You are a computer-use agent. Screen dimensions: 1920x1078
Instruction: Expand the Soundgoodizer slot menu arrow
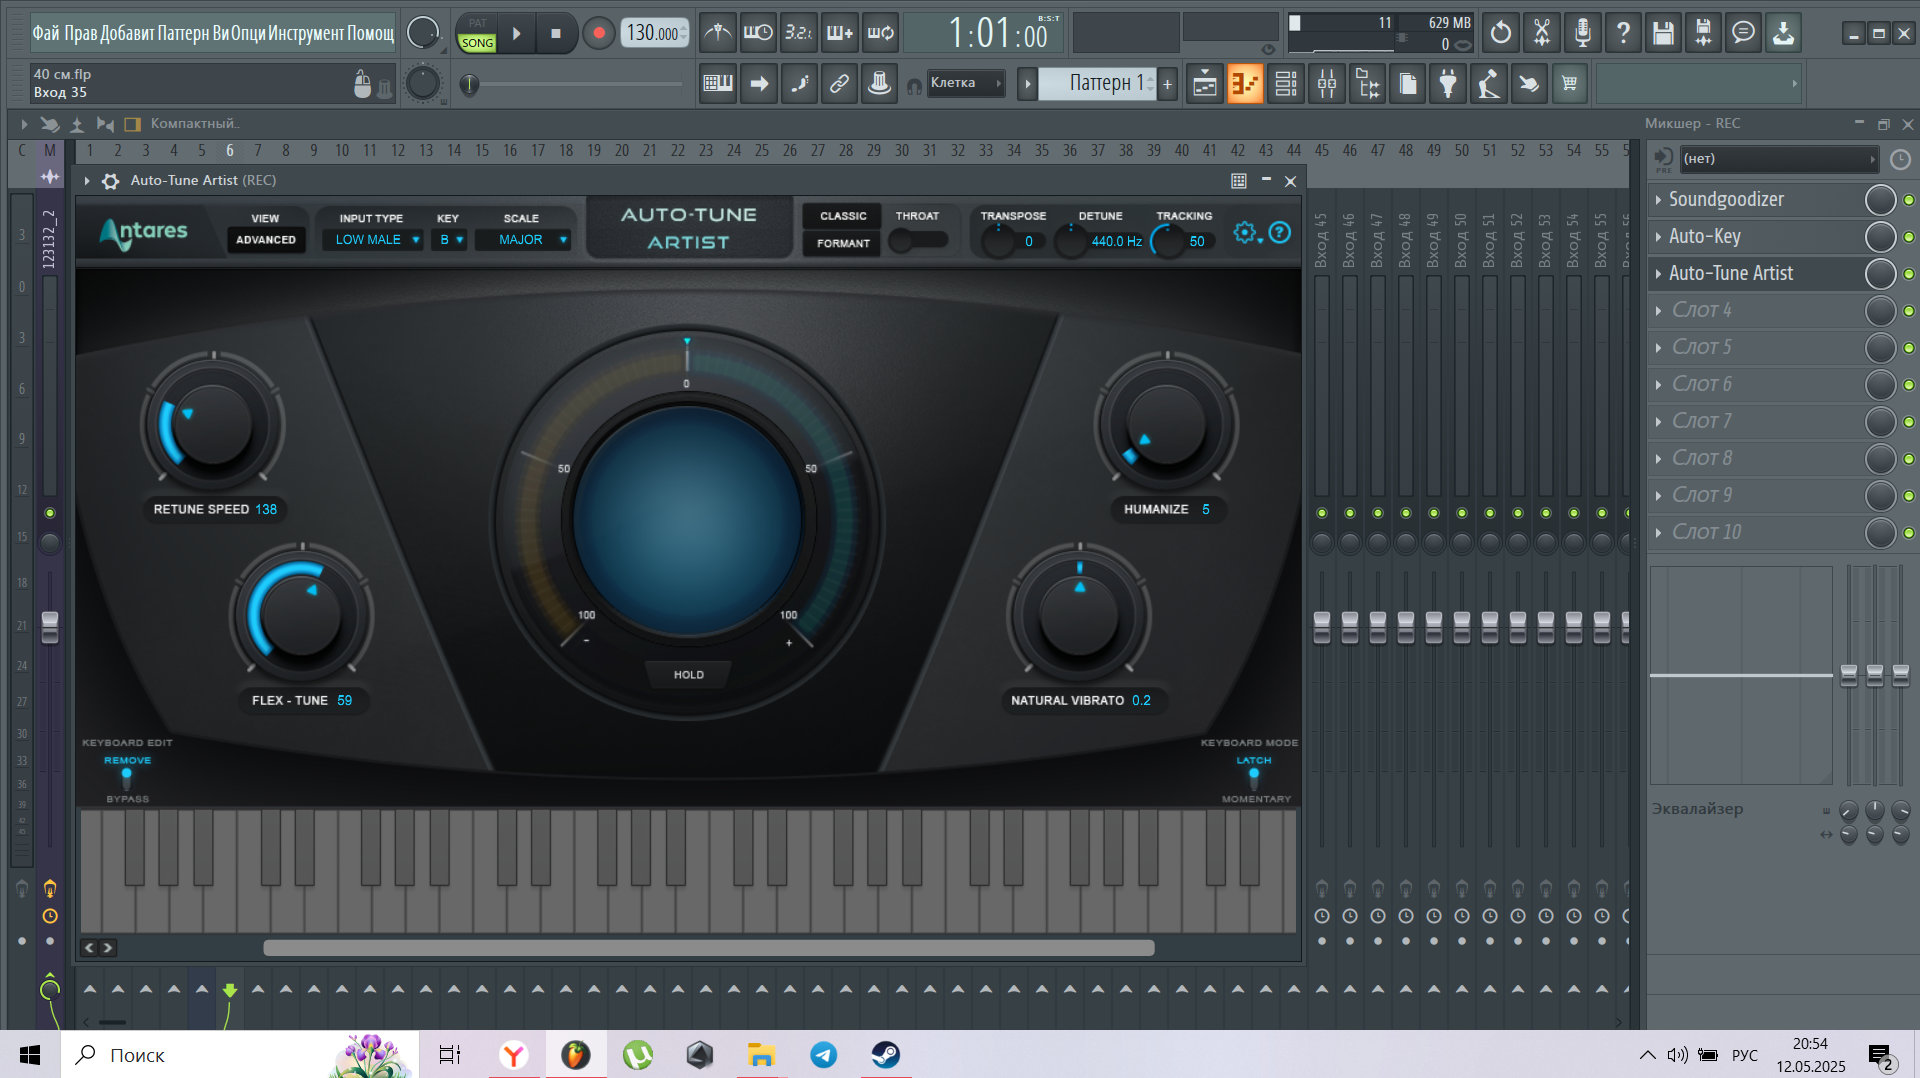pyautogui.click(x=1658, y=200)
